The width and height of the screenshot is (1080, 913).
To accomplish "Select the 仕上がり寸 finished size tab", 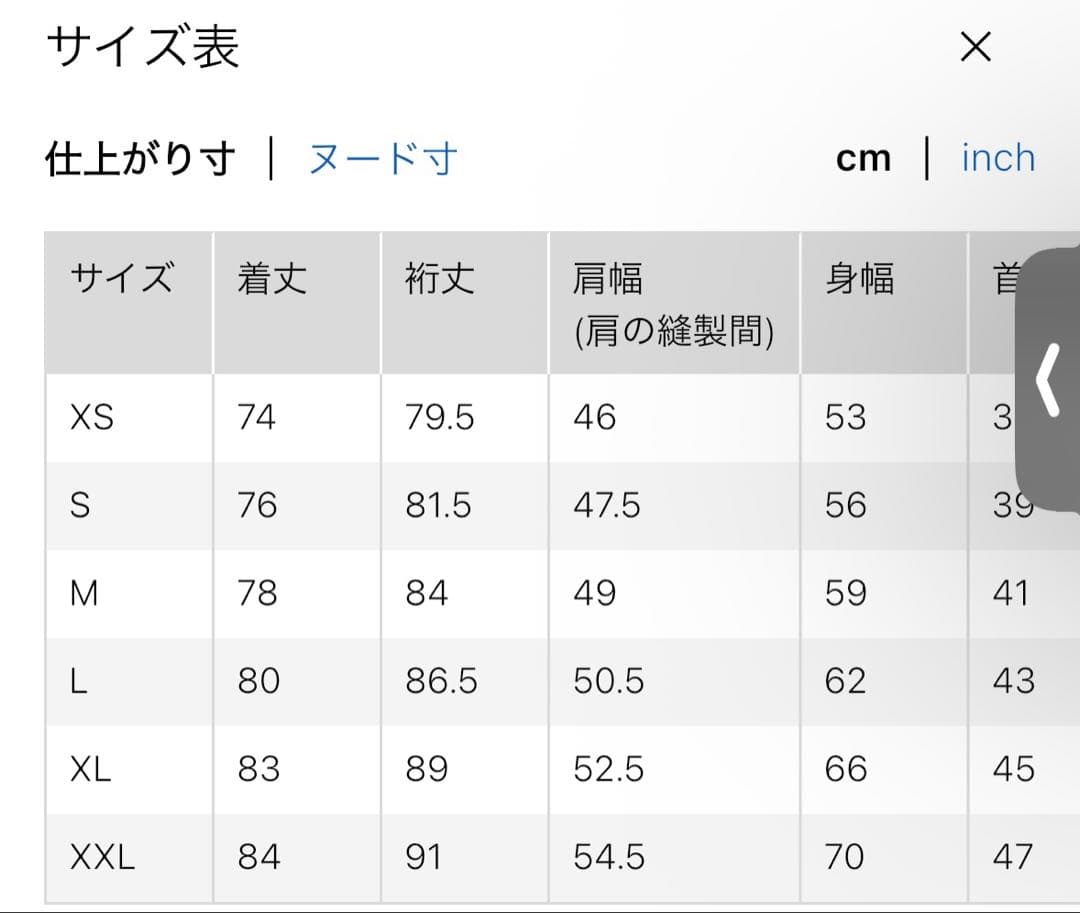I will (140, 159).
